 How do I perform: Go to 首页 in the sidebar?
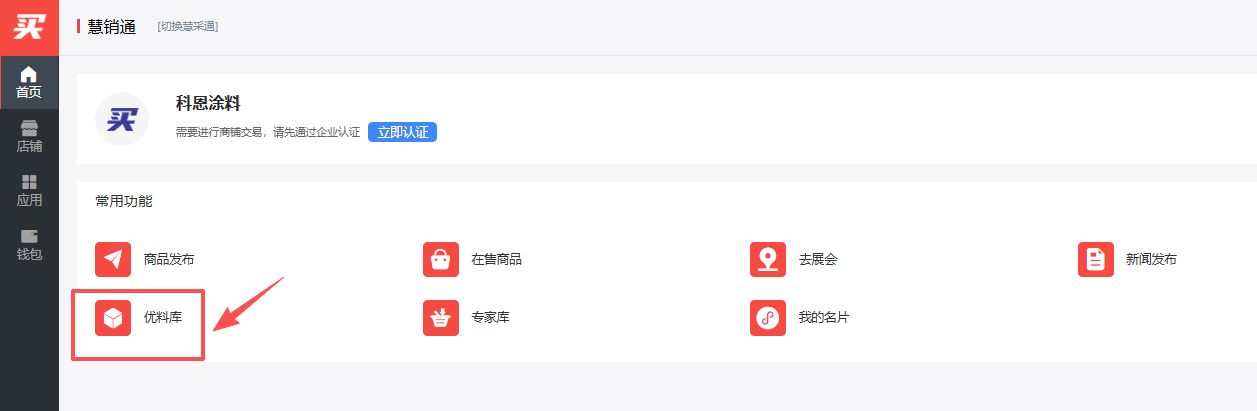[29, 82]
